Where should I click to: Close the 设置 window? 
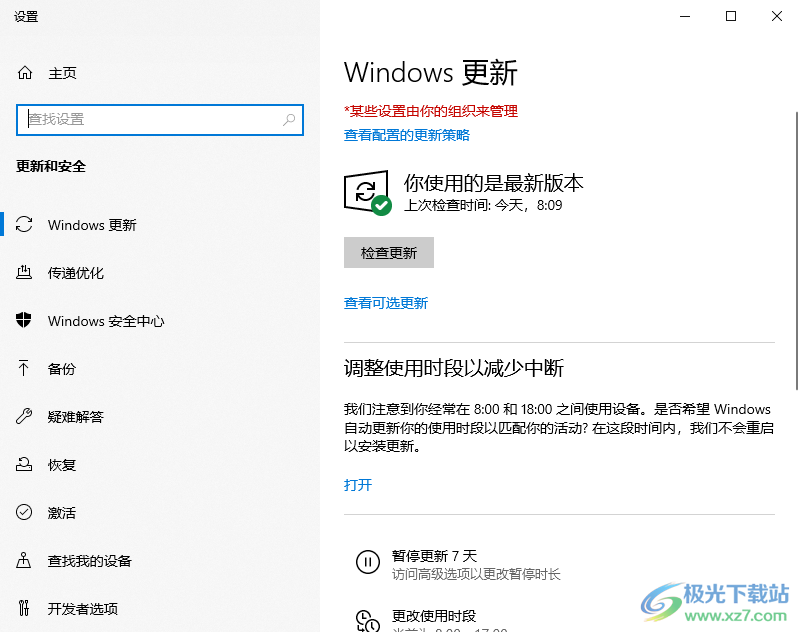pyautogui.click(x=777, y=16)
